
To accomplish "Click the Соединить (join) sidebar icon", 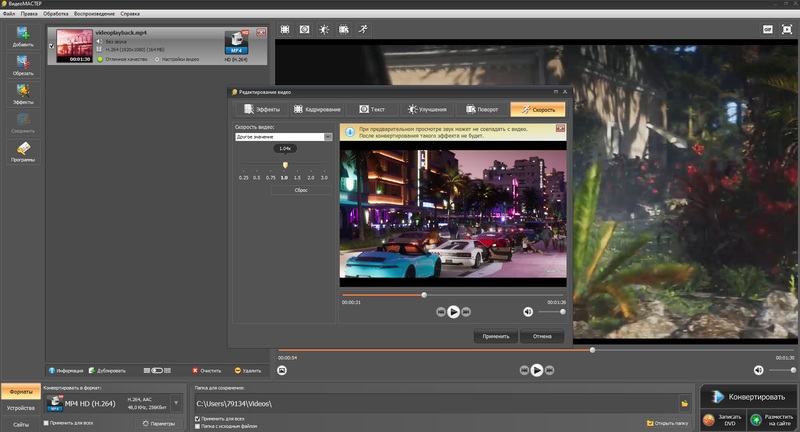I will click(23, 123).
